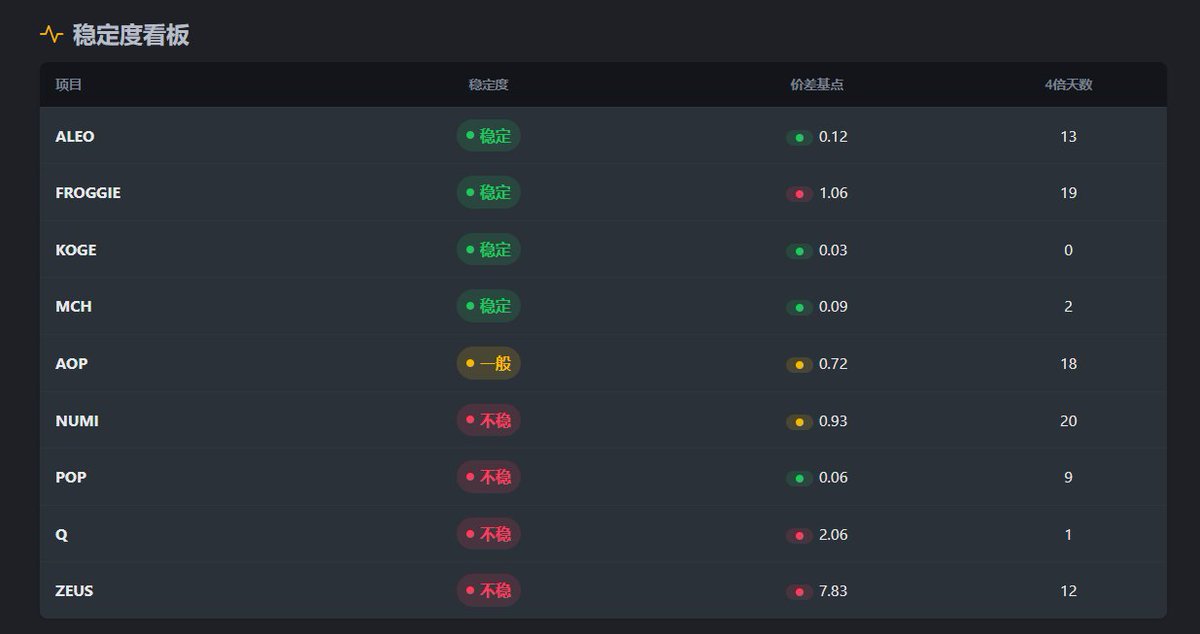Click the 4倍天数 value 20 for NUMI
The image size is (1200, 634).
1068,421
